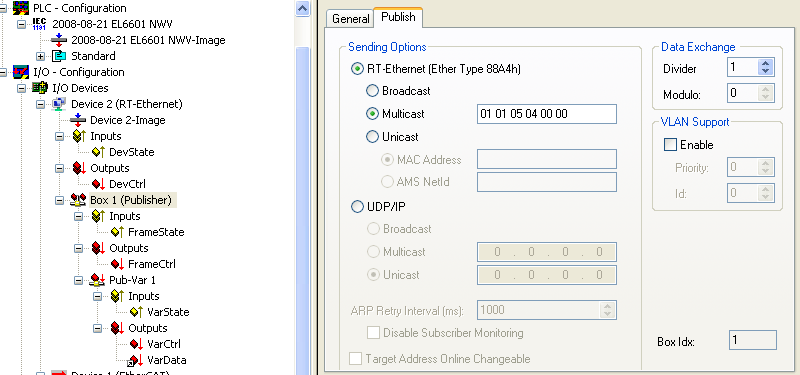Decrease the Divider value
The width and height of the screenshot is (800, 375).
point(765,72)
